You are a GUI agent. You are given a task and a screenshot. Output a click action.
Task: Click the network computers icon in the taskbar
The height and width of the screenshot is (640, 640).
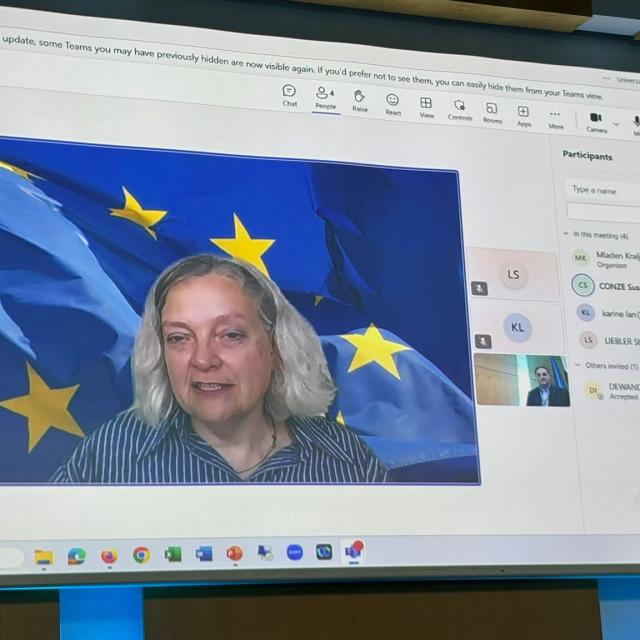(265, 553)
